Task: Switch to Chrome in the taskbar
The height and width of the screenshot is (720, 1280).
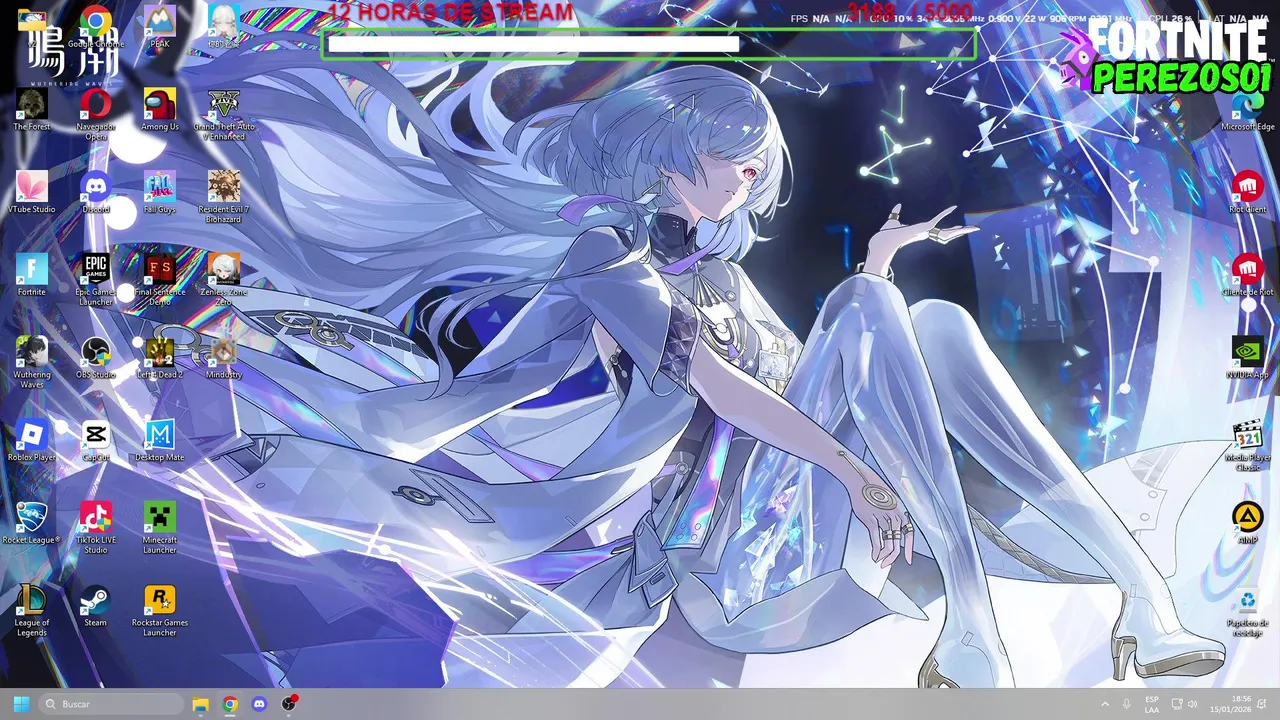Action: [x=230, y=704]
